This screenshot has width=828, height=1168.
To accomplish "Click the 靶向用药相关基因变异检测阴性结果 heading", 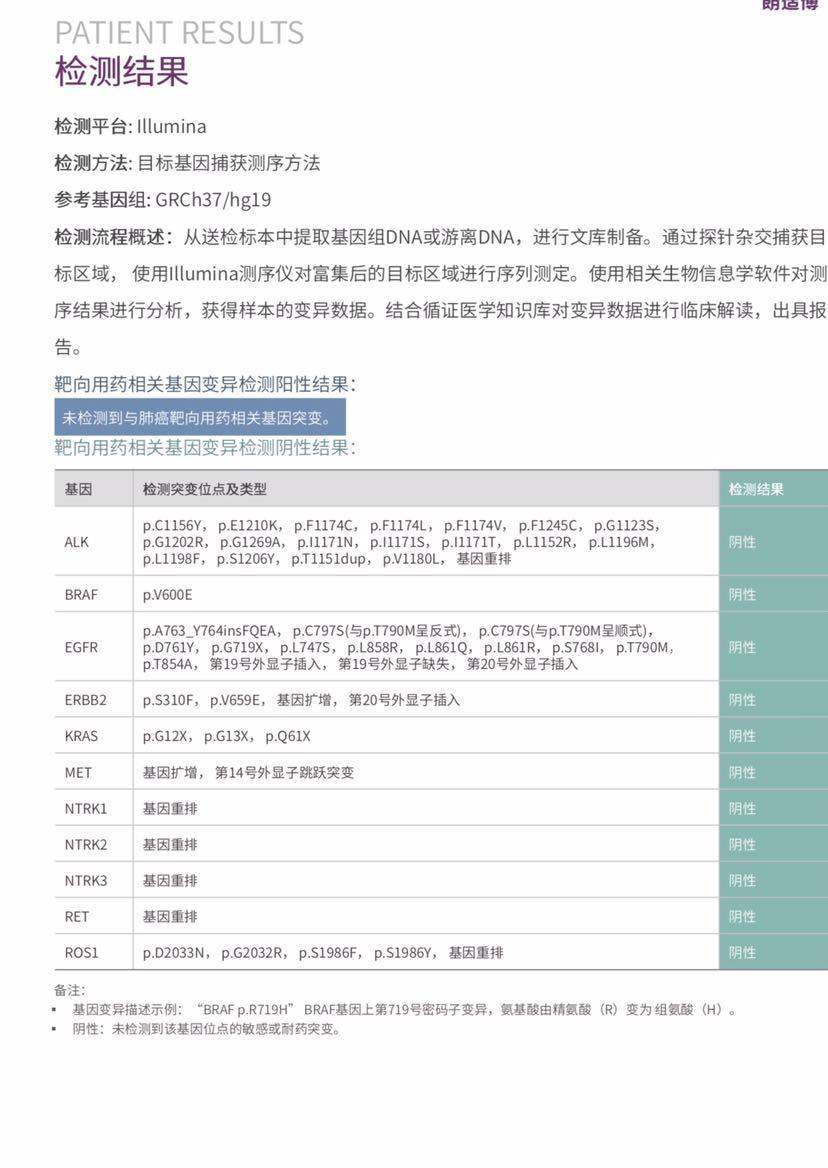I will [204, 447].
